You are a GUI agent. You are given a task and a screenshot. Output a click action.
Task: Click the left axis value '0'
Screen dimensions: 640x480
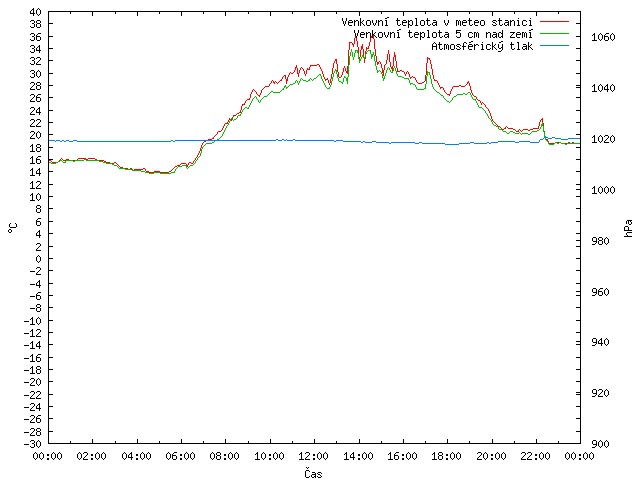tap(38, 259)
